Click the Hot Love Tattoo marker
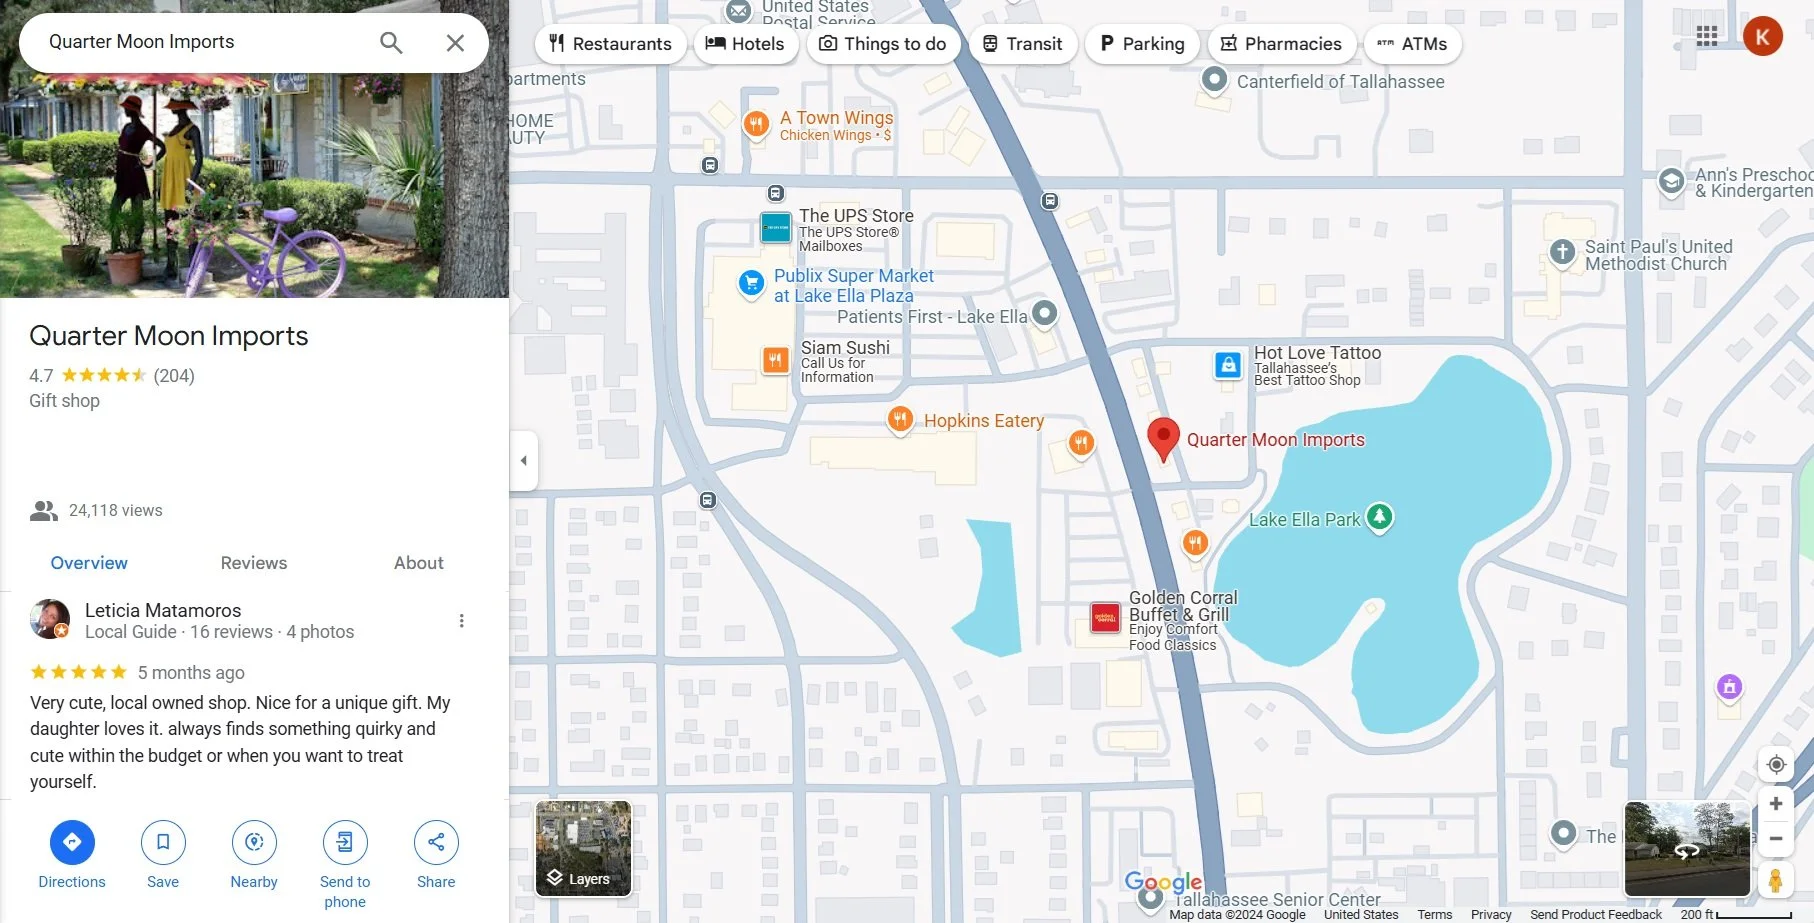Viewport: 1814px width, 923px height. click(1228, 365)
